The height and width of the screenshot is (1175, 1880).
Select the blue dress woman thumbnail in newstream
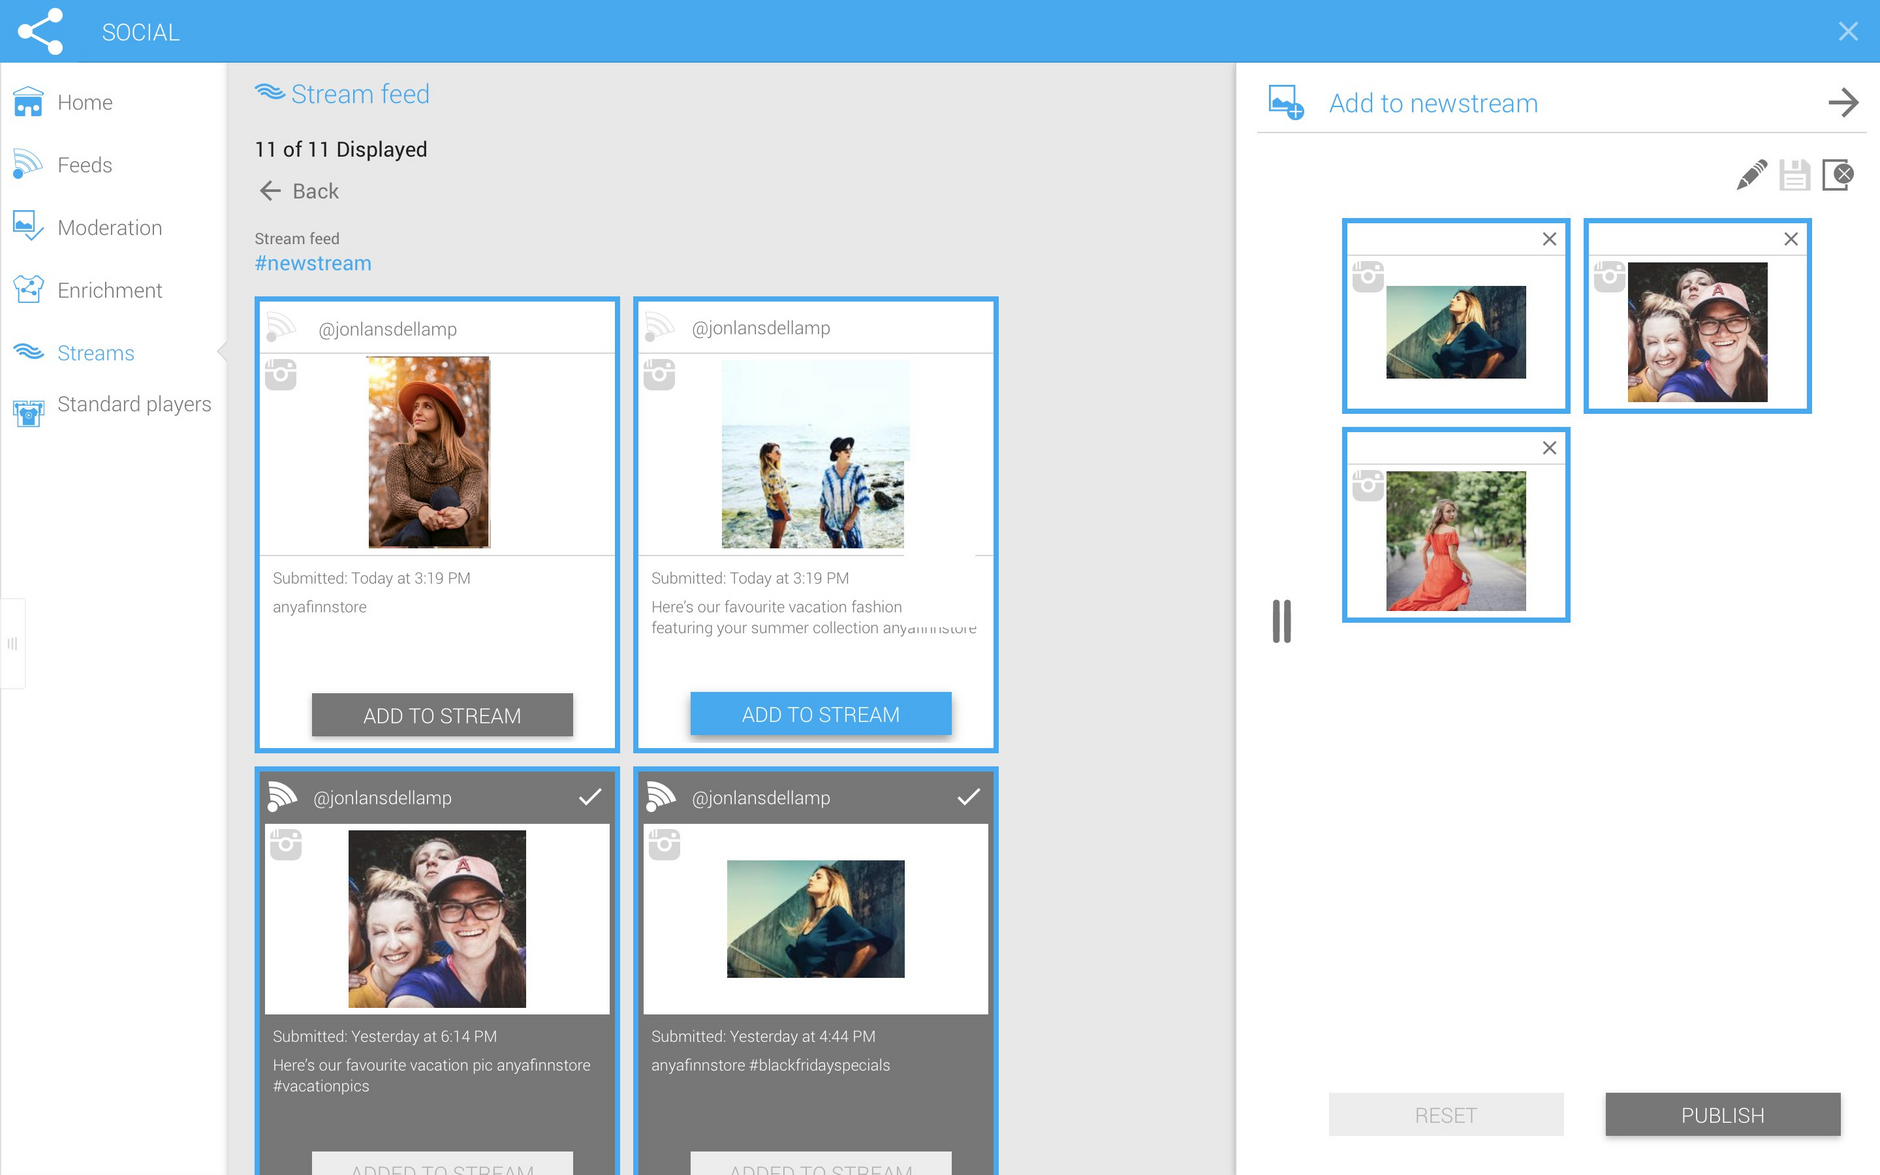pos(1456,332)
